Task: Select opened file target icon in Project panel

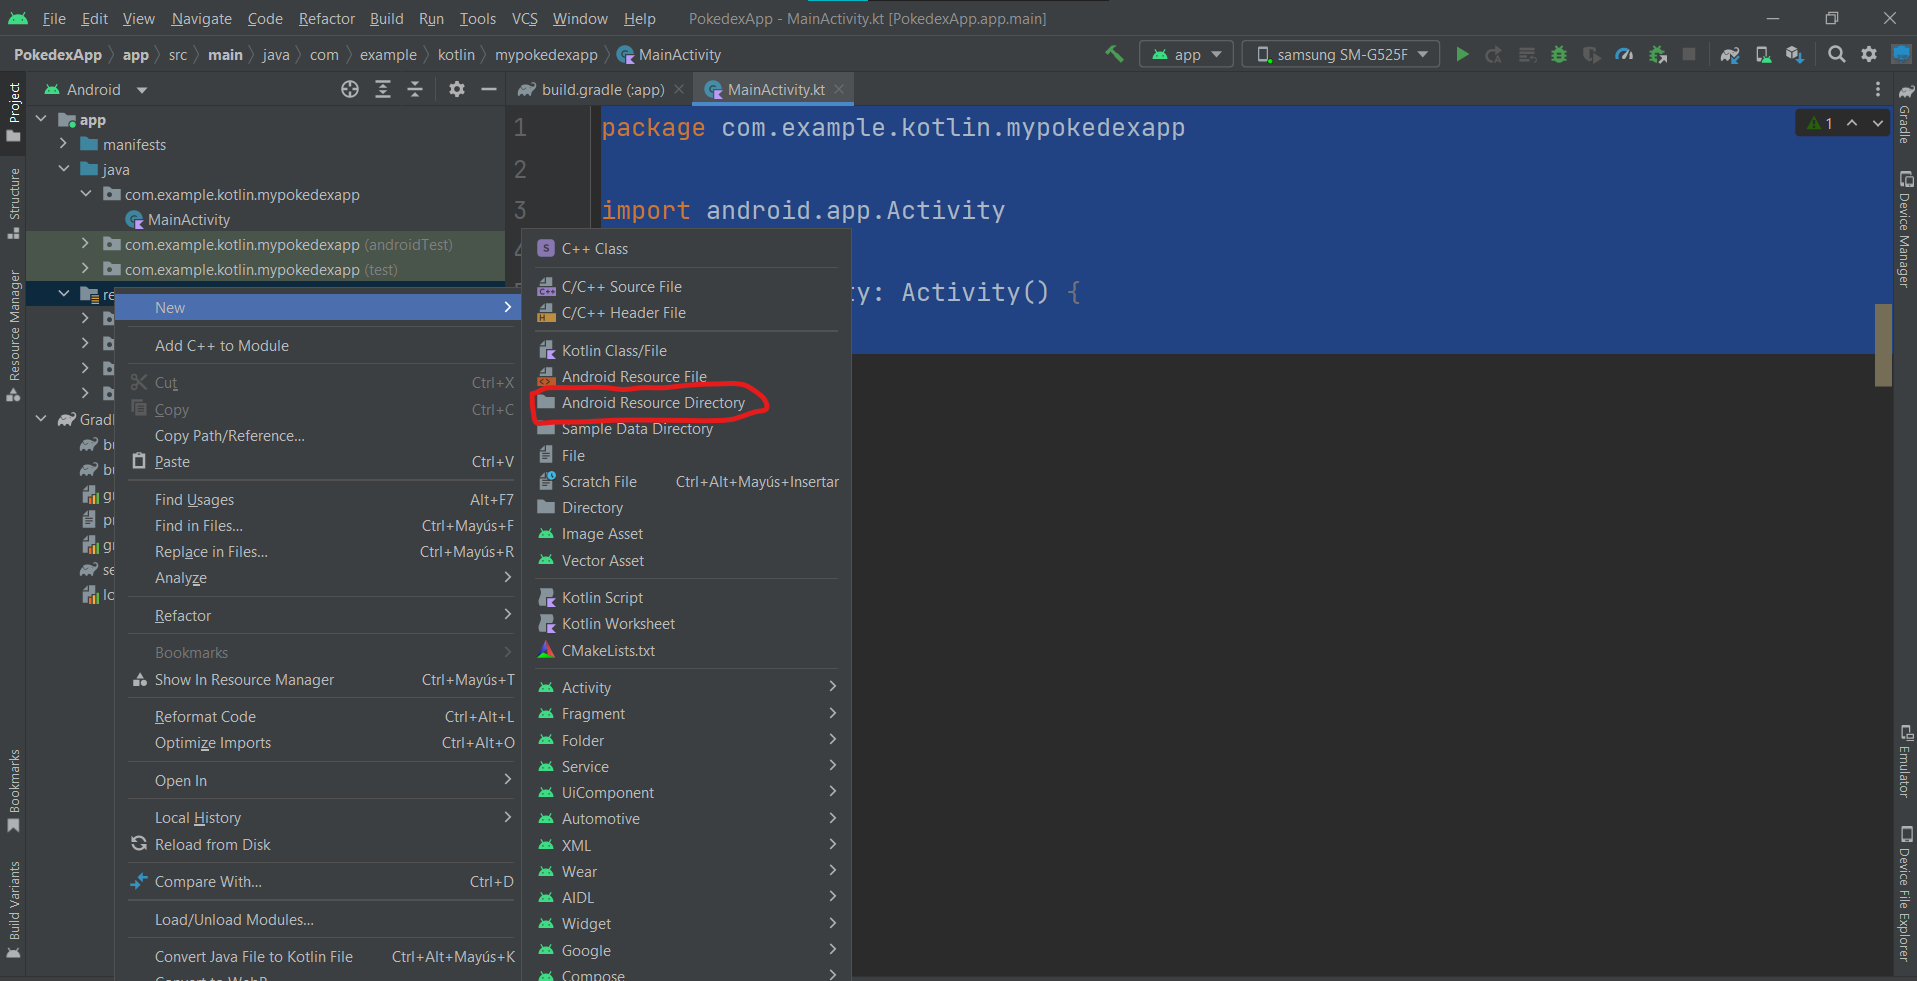Action: [x=350, y=90]
